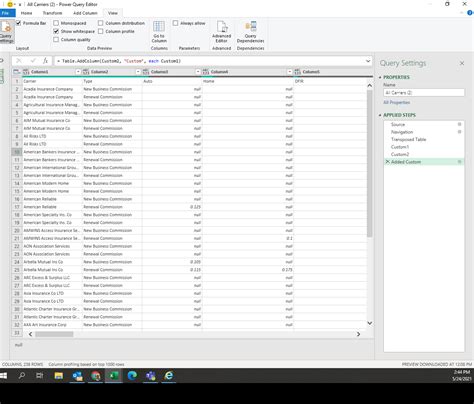Select the Transposed Table applied step

(x=408, y=139)
